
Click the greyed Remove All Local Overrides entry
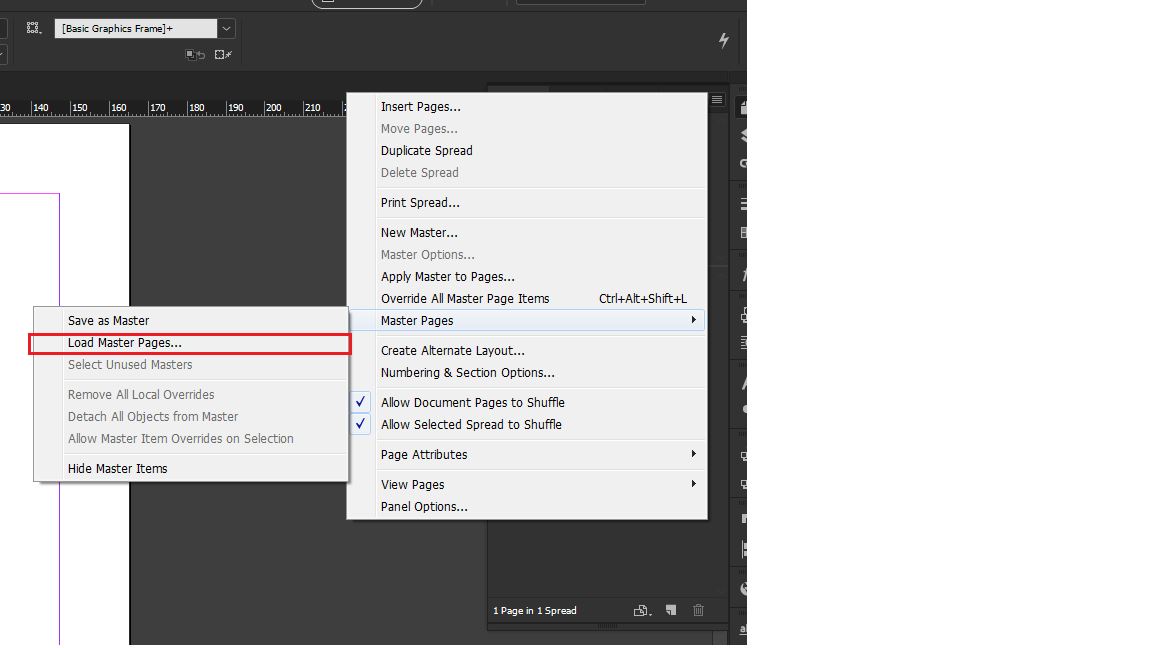(191, 395)
